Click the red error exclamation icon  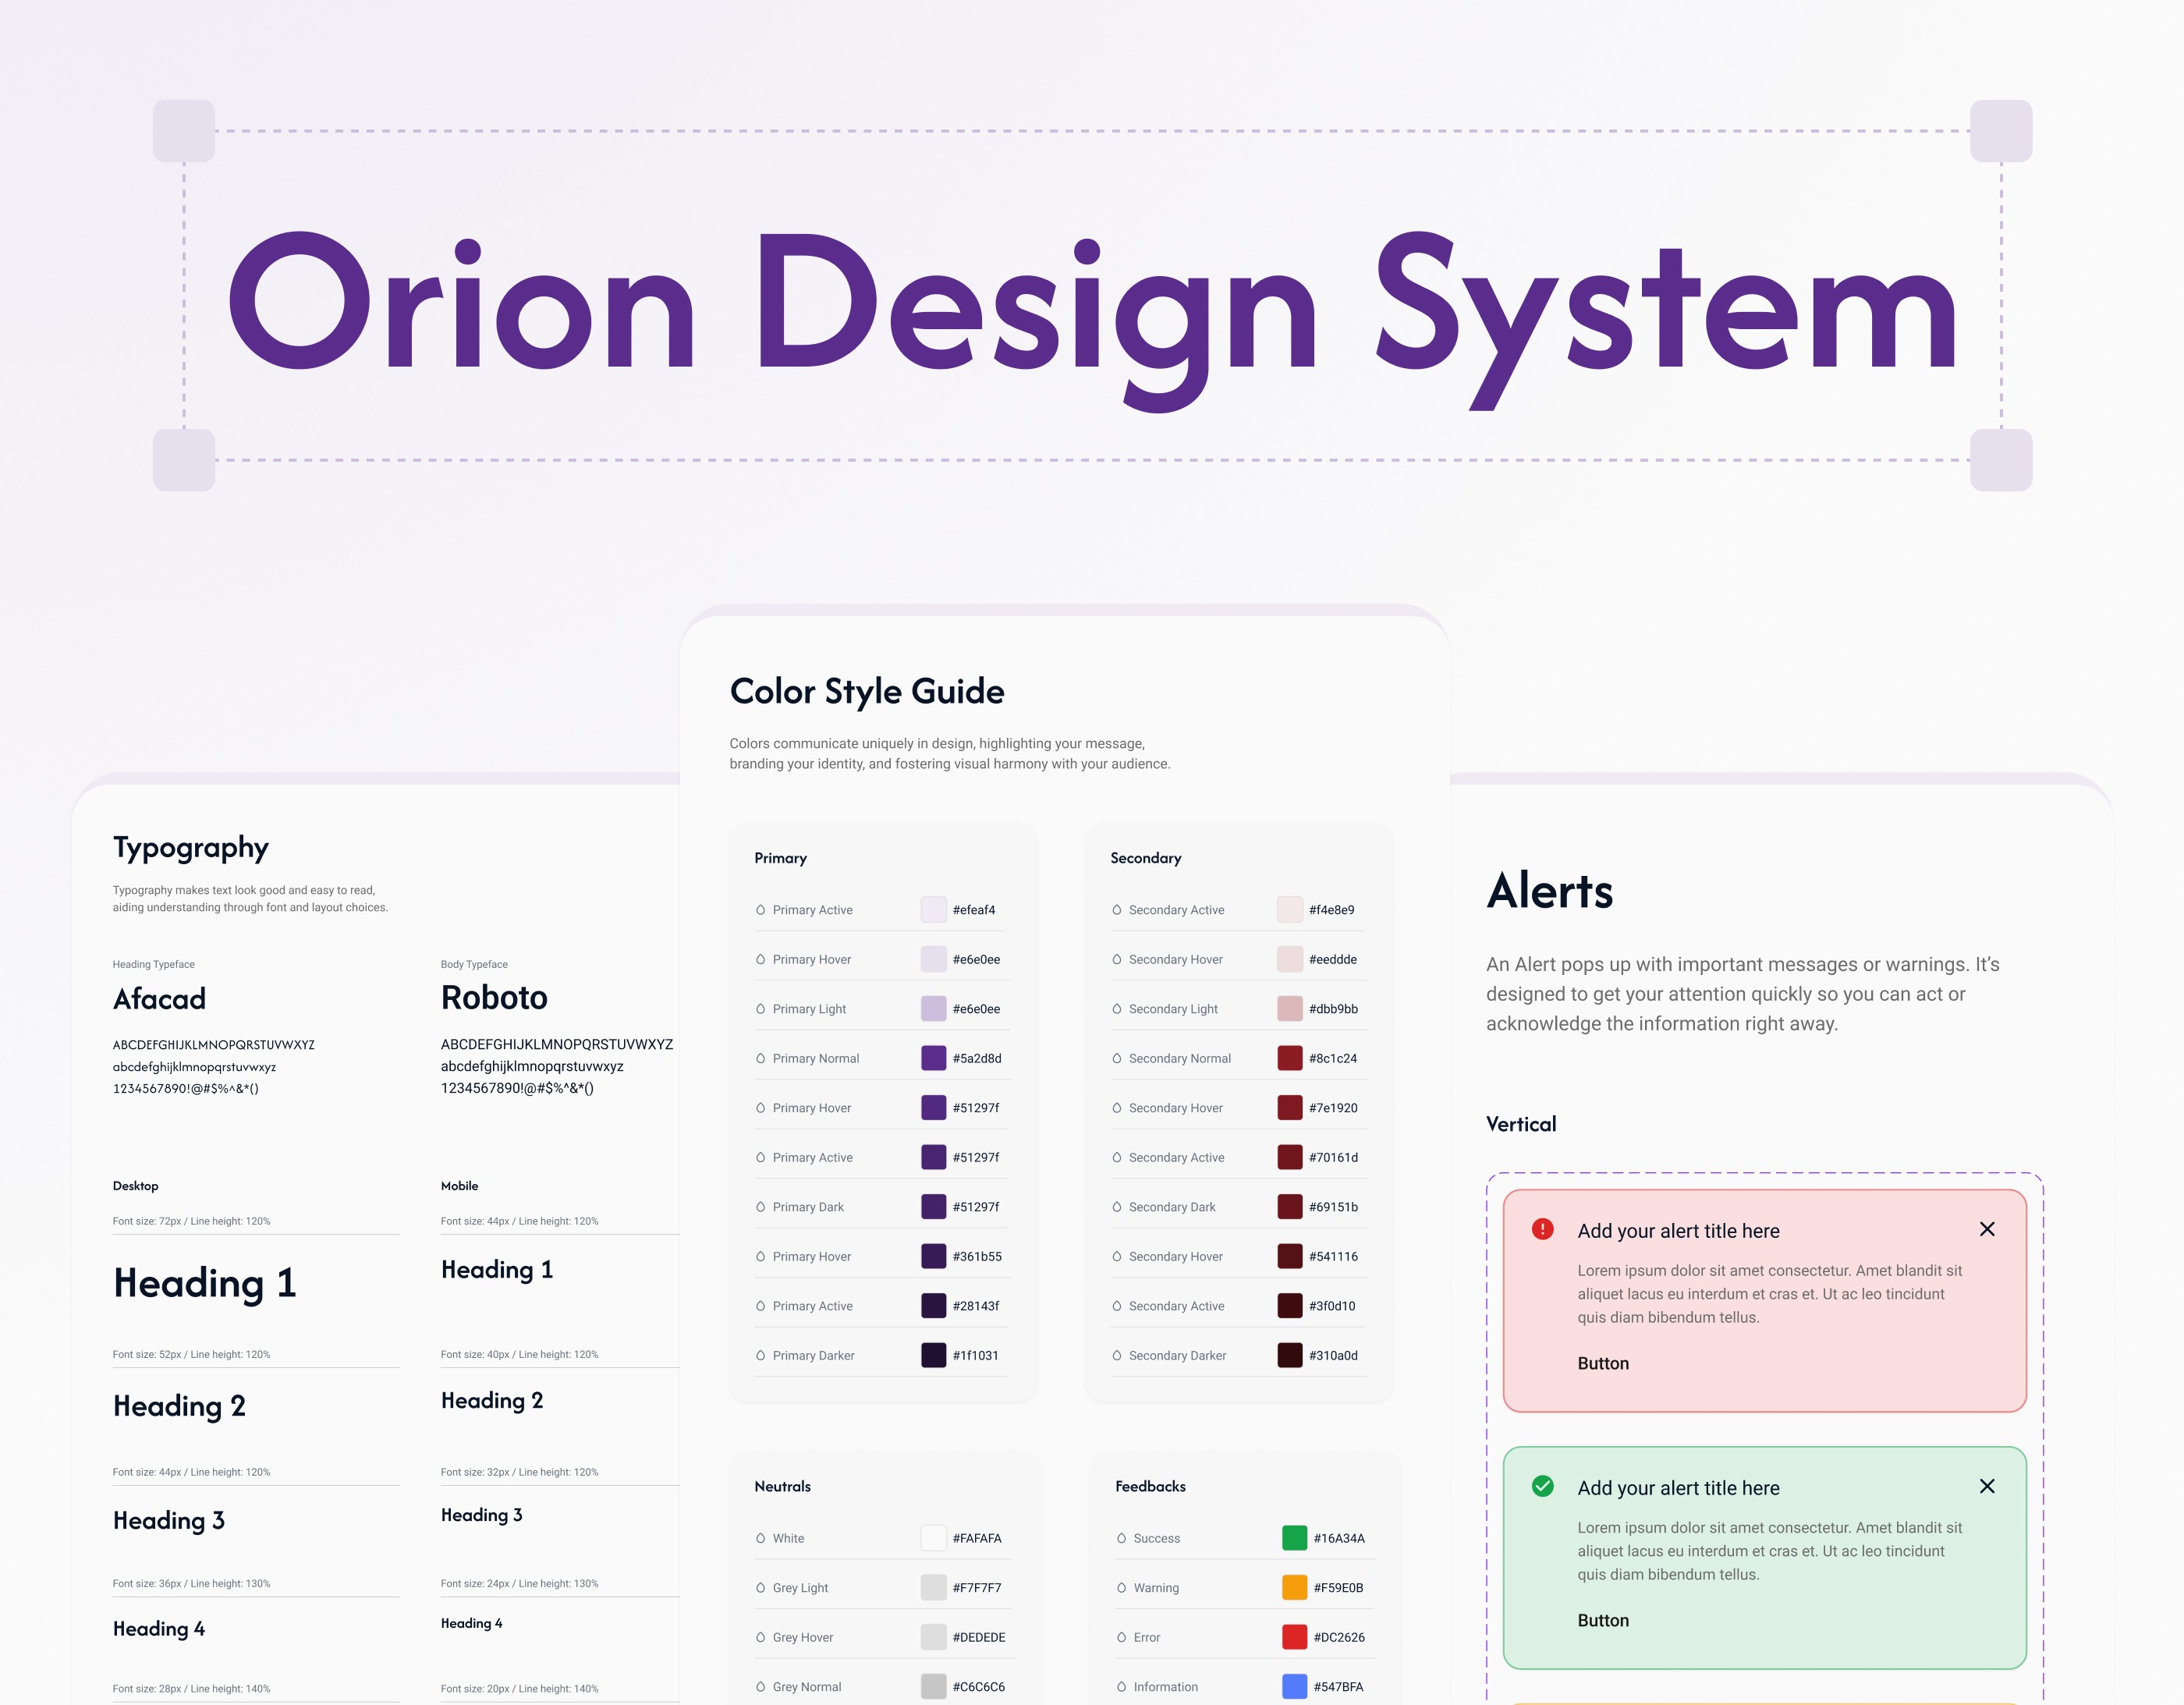[x=1542, y=1229]
